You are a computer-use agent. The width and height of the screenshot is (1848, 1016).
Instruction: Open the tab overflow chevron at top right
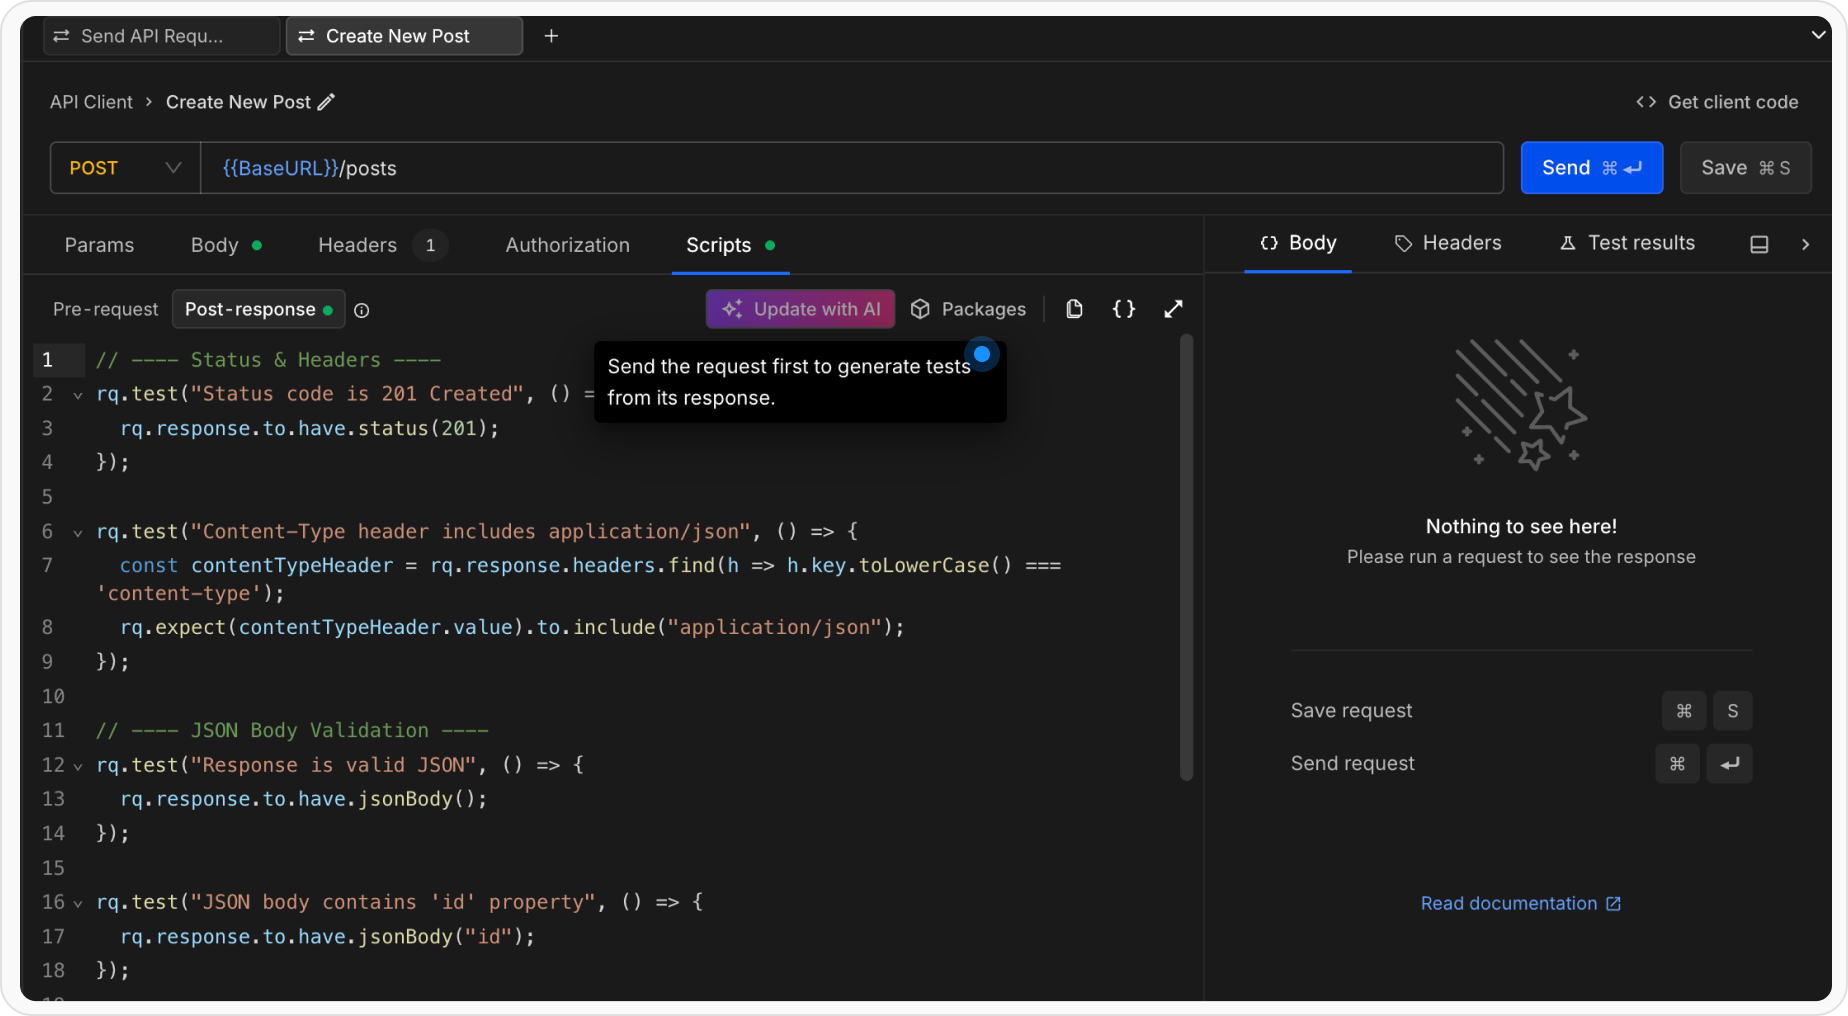(x=1818, y=33)
